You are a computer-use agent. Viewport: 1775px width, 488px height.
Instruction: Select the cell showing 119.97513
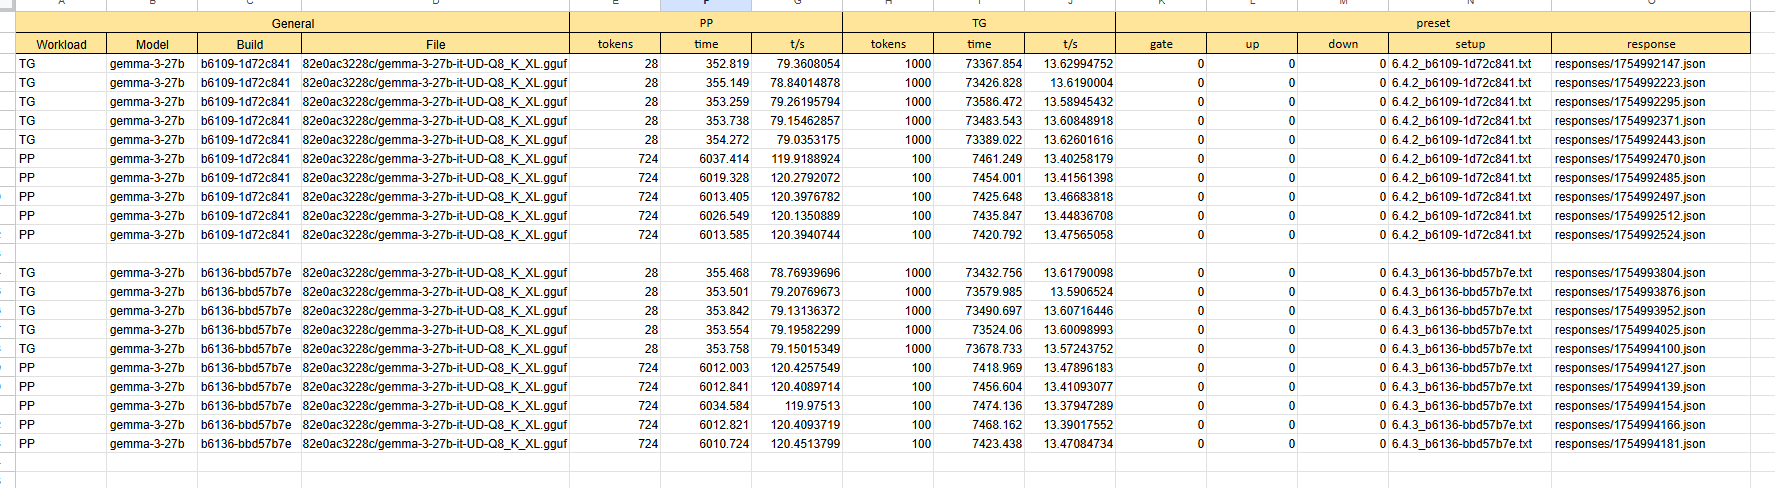[797, 405]
